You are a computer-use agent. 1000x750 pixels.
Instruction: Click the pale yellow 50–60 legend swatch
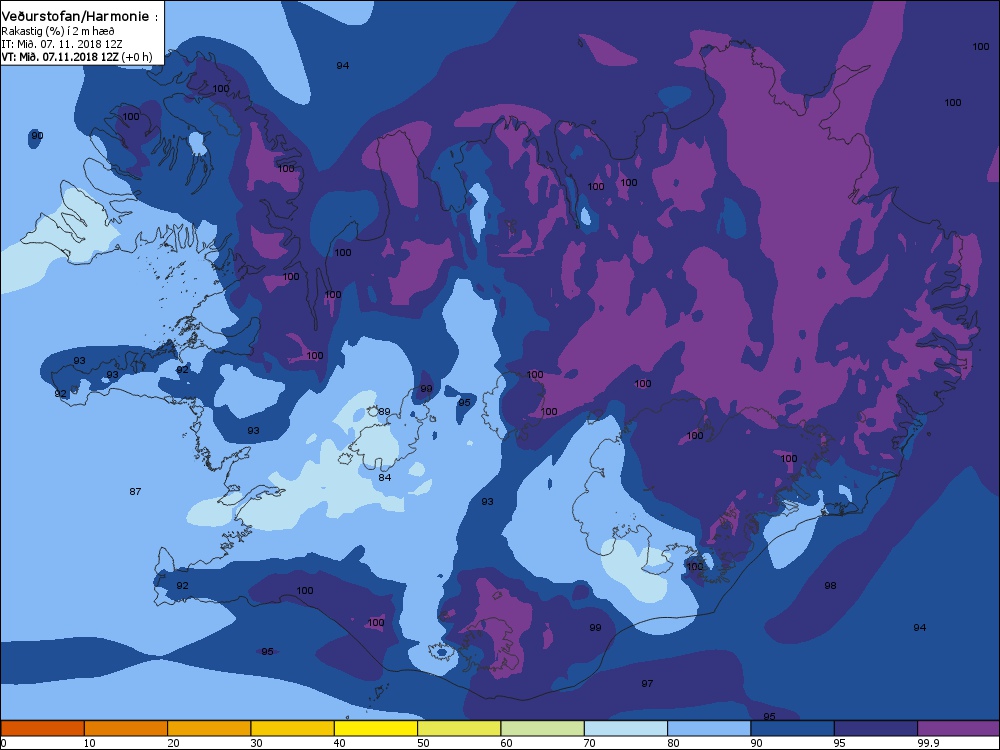459,728
